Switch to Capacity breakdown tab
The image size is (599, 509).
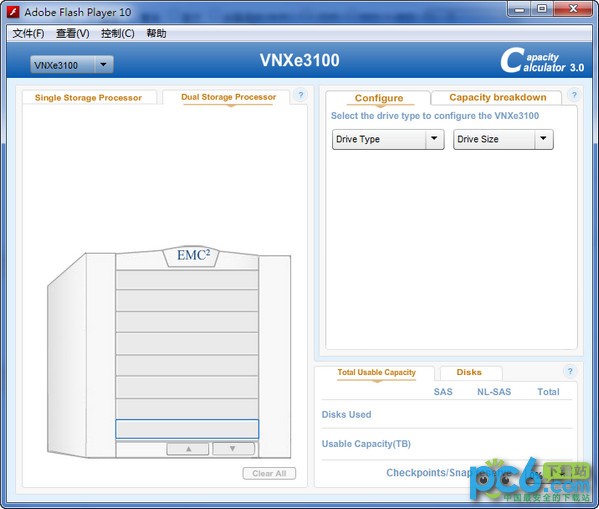click(497, 97)
